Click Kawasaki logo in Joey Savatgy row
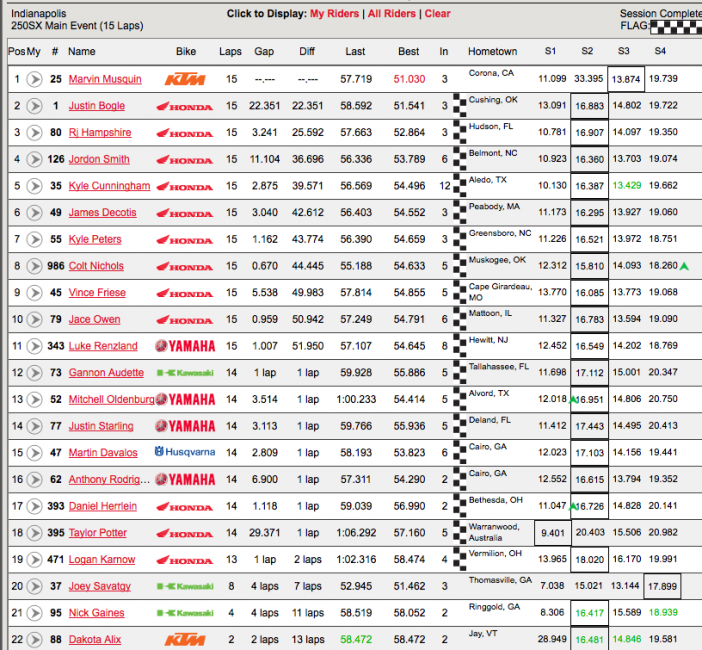702x650 pixels. coord(185,586)
